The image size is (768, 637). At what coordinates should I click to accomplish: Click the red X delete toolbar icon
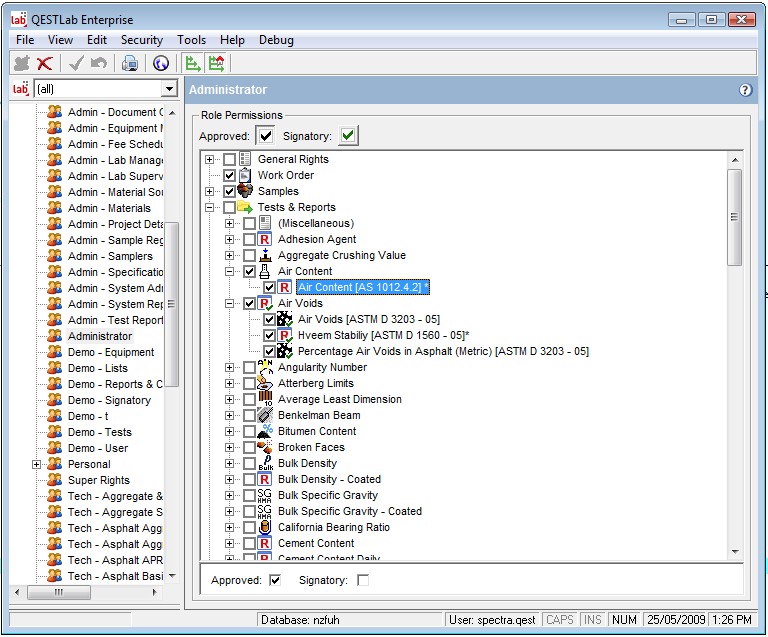click(45, 63)
